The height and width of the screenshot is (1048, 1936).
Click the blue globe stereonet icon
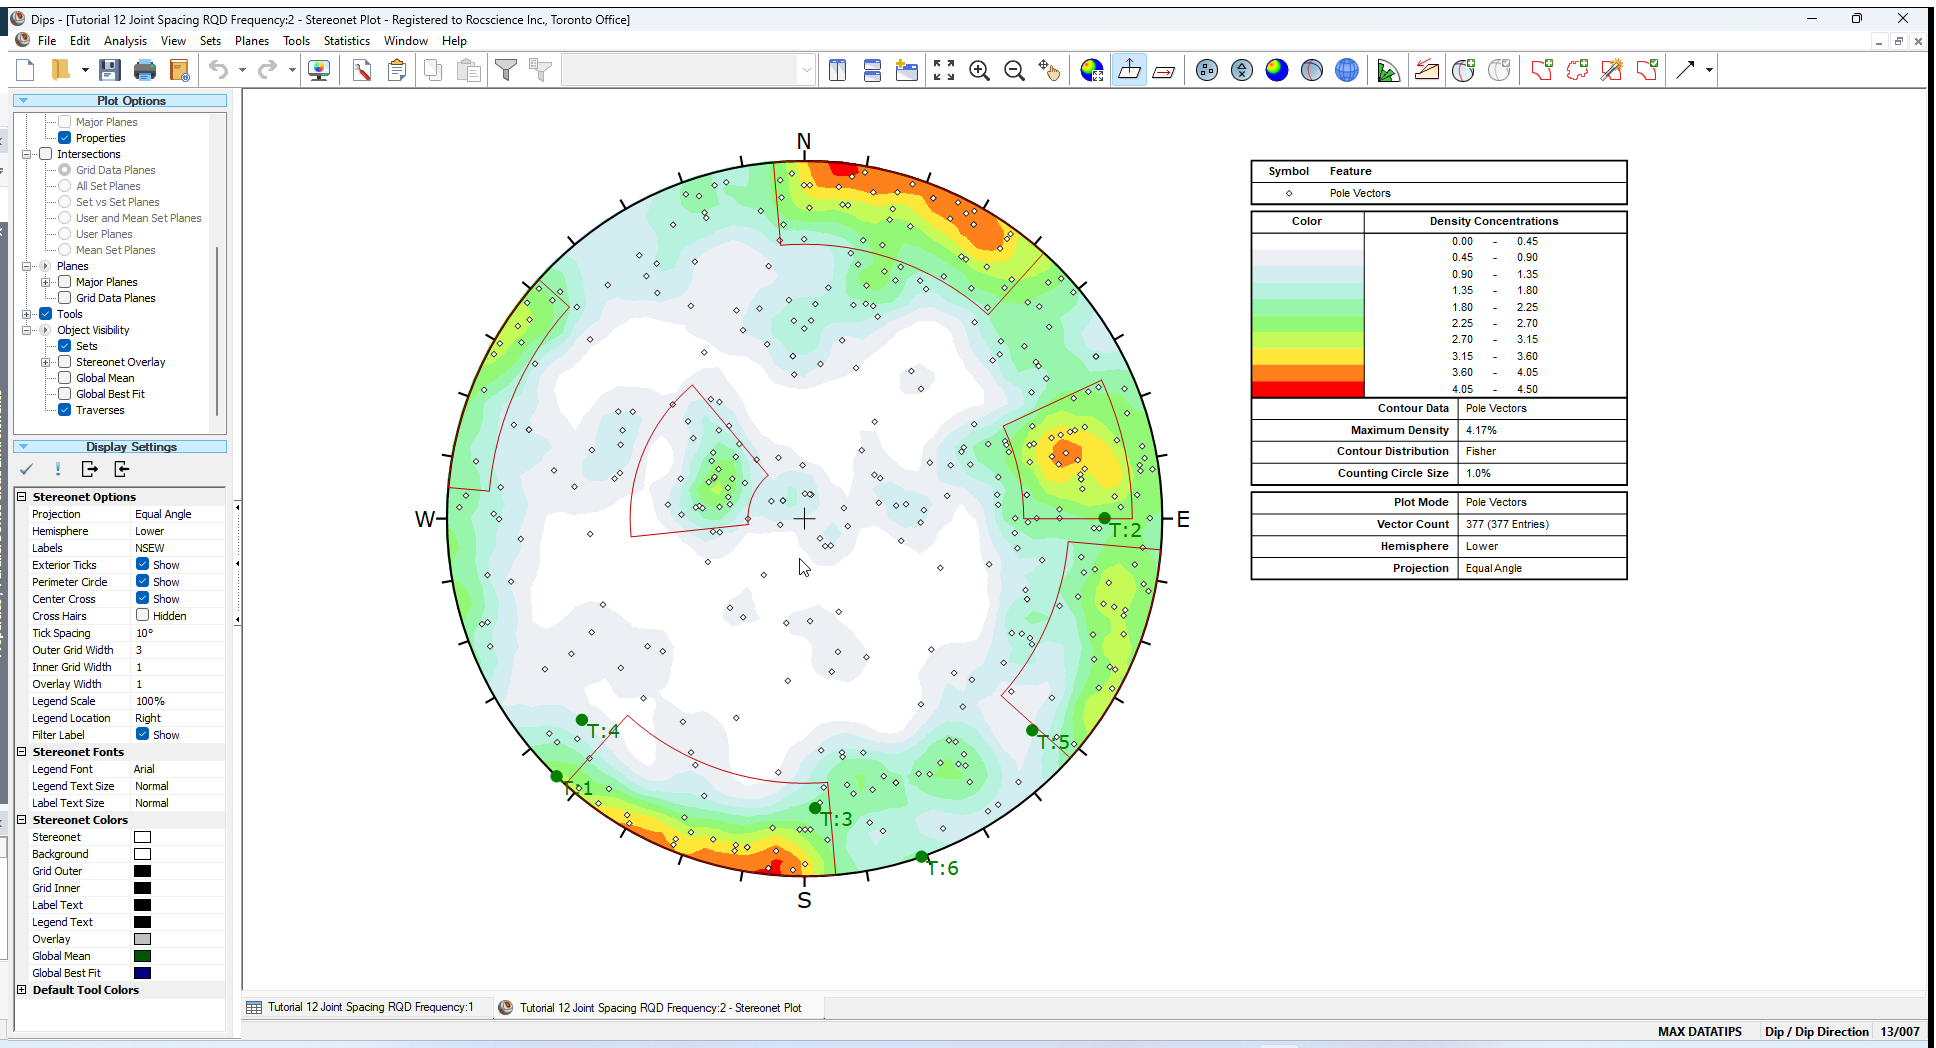1347,70
